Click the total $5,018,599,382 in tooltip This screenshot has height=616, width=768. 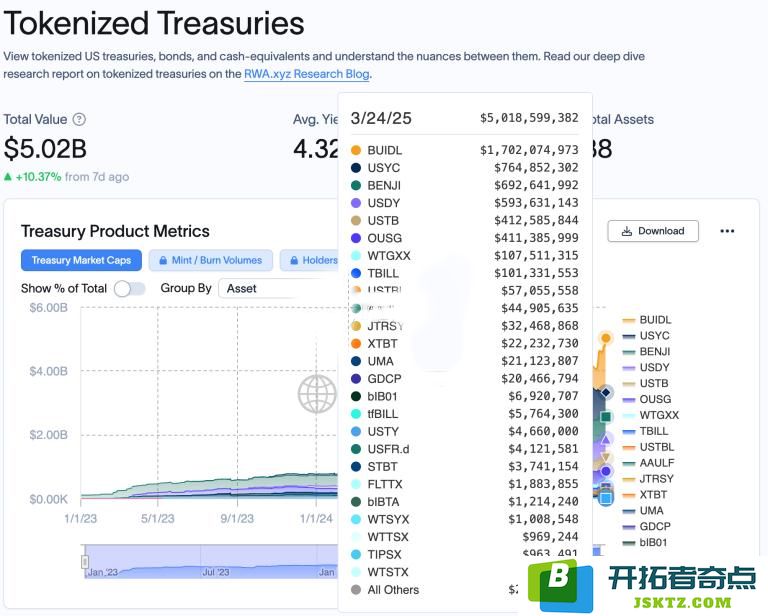click(529, 118)
